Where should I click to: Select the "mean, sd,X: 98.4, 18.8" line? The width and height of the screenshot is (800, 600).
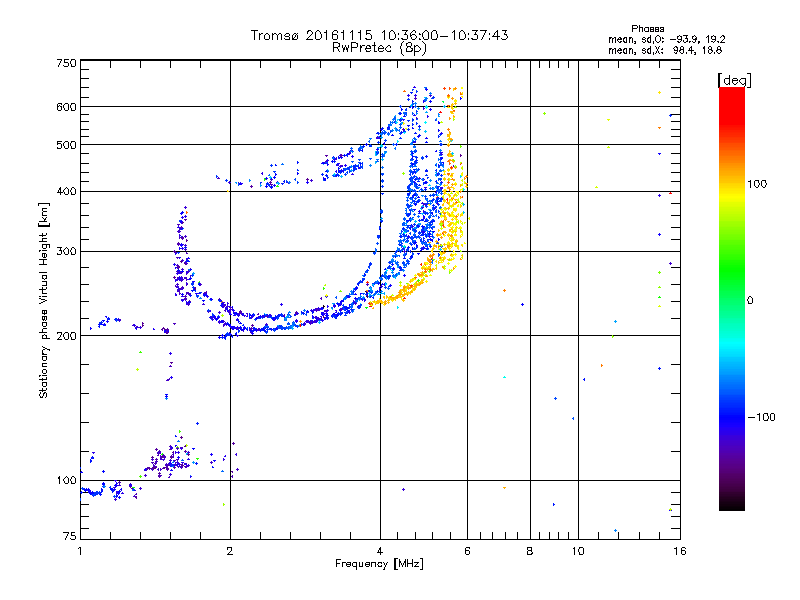[x=665, y=50]
